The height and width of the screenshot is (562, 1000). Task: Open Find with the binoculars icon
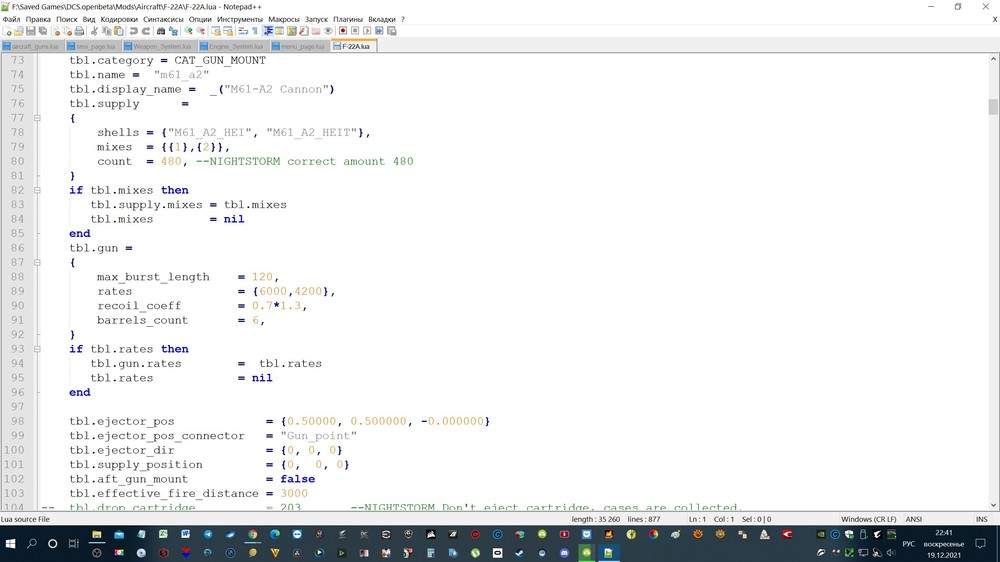tap(161, 31)
